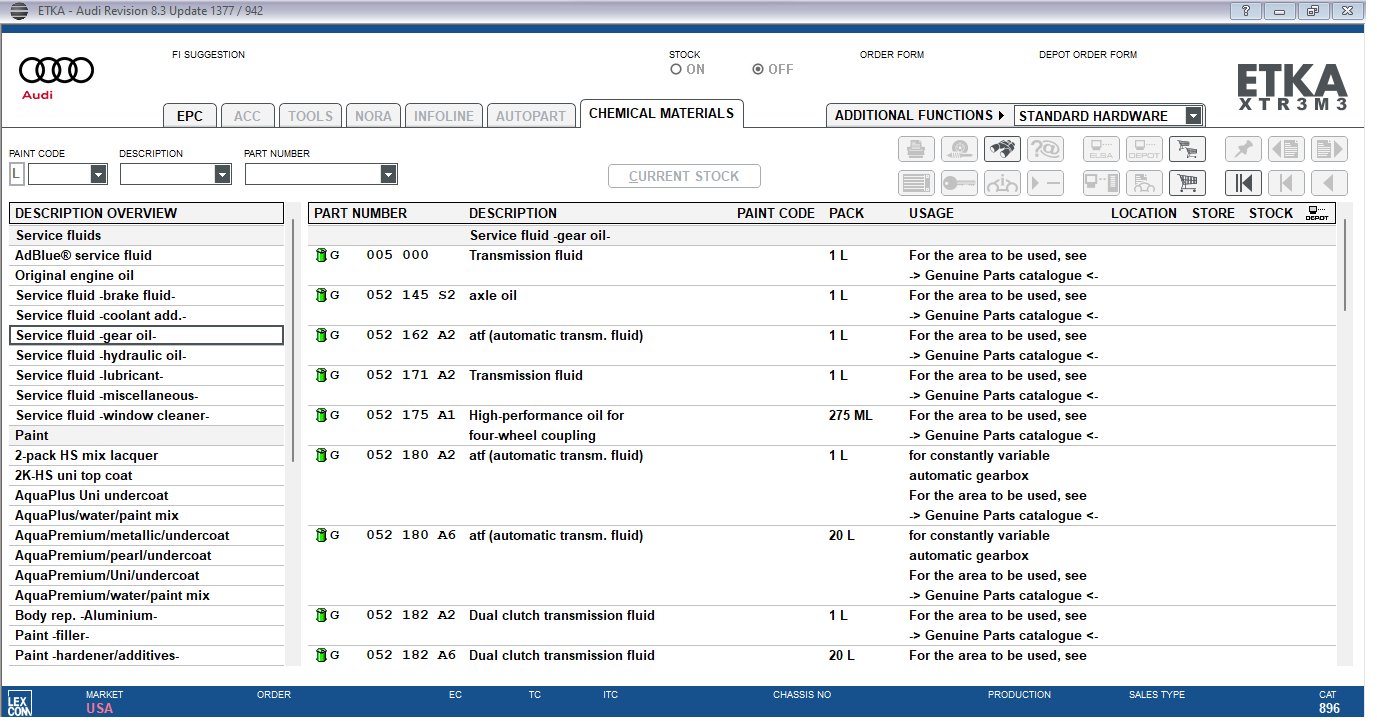Turn stock ON radio button
1377x721 pixels.
pyautogui.click(x=676, y=70)
